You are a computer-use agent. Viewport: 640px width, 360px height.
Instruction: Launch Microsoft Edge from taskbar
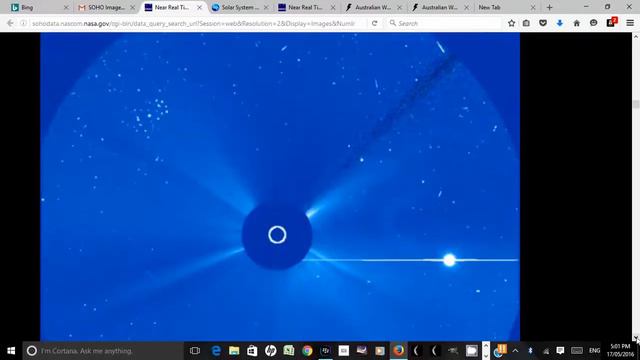[x=216, y=351]
